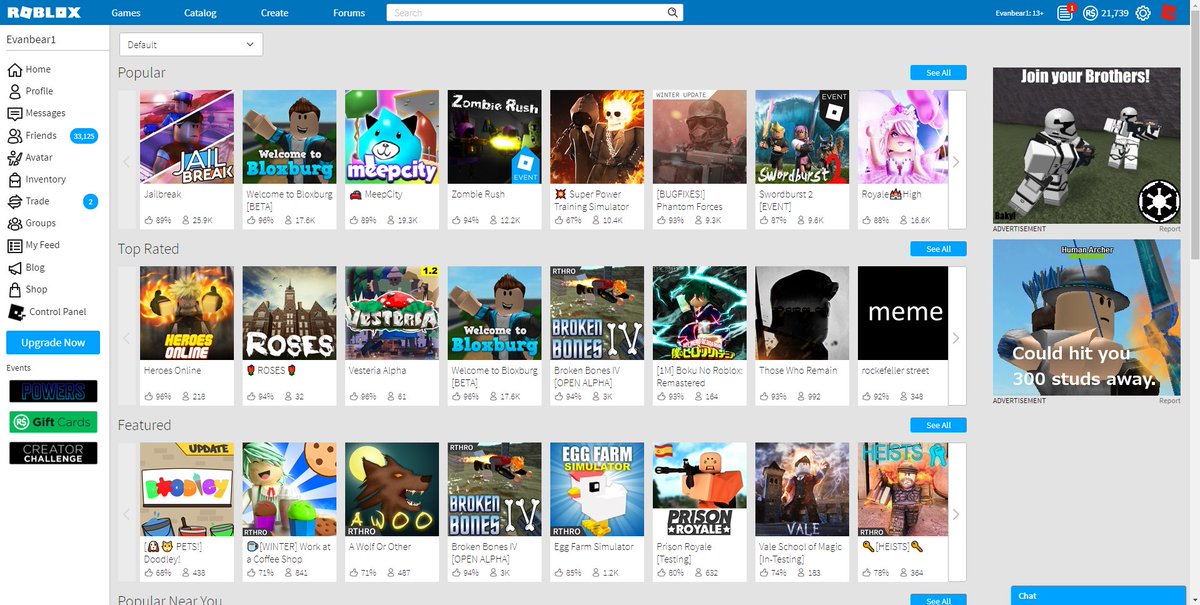Click the Roblox logo in header
Viewport: 1200px width, 605px height.
coord(44,12)
